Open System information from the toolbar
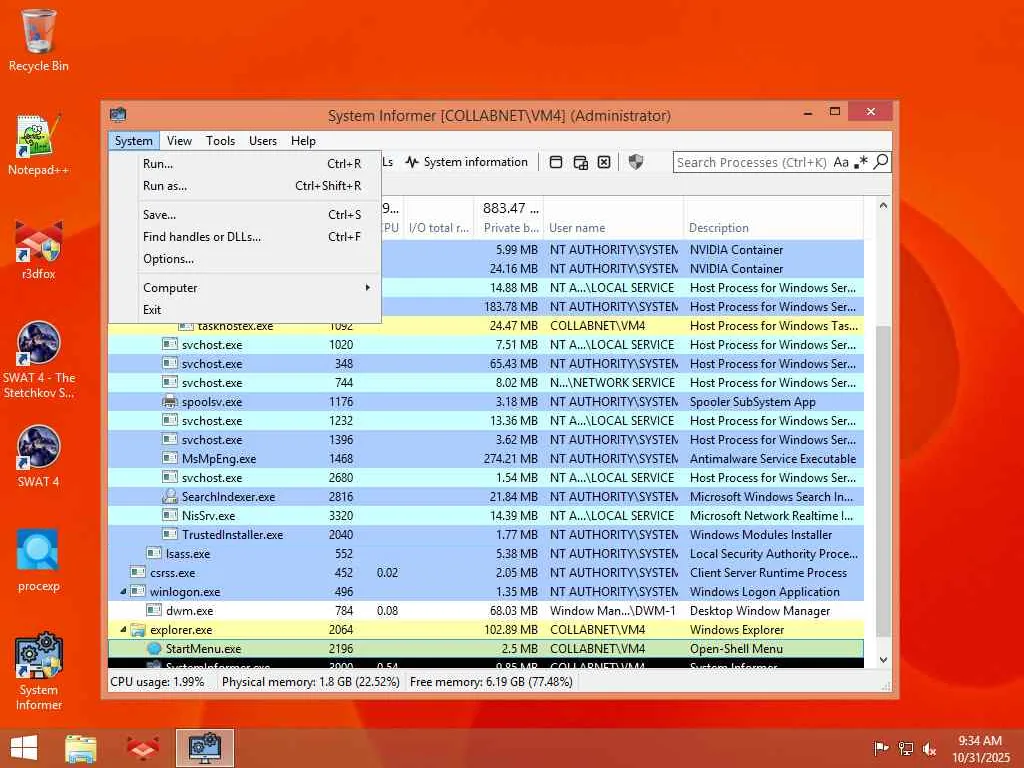This screenshot has width=1024, height=768. pos(466,162)
